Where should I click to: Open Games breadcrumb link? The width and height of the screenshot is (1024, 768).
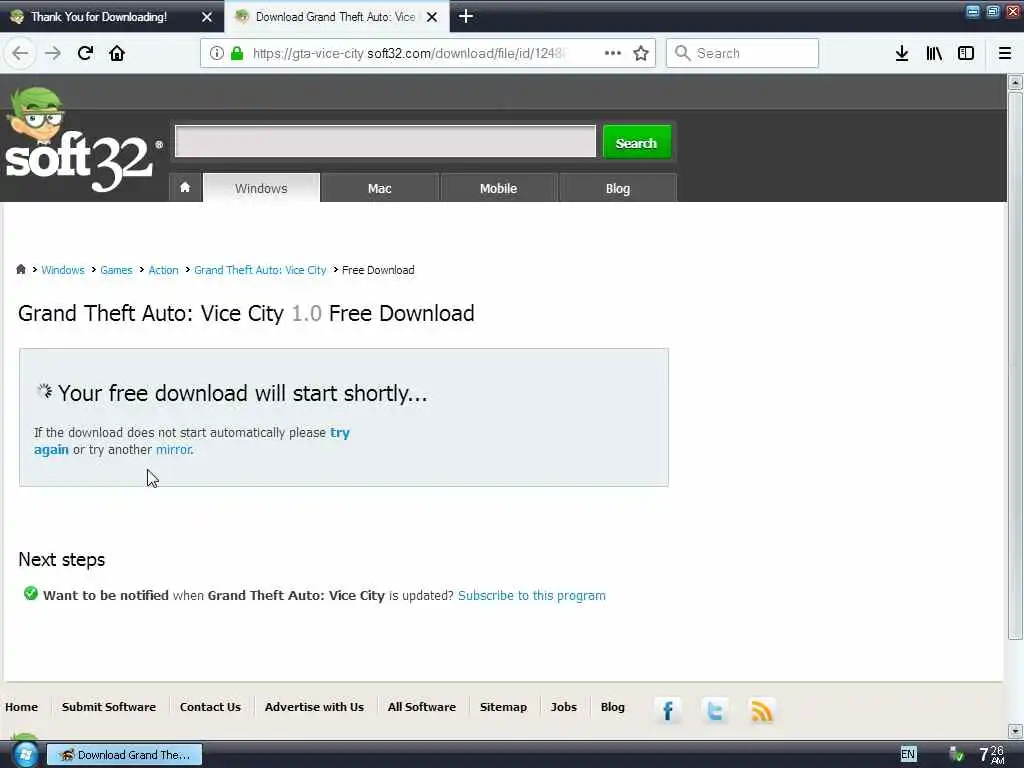point(116,270)
